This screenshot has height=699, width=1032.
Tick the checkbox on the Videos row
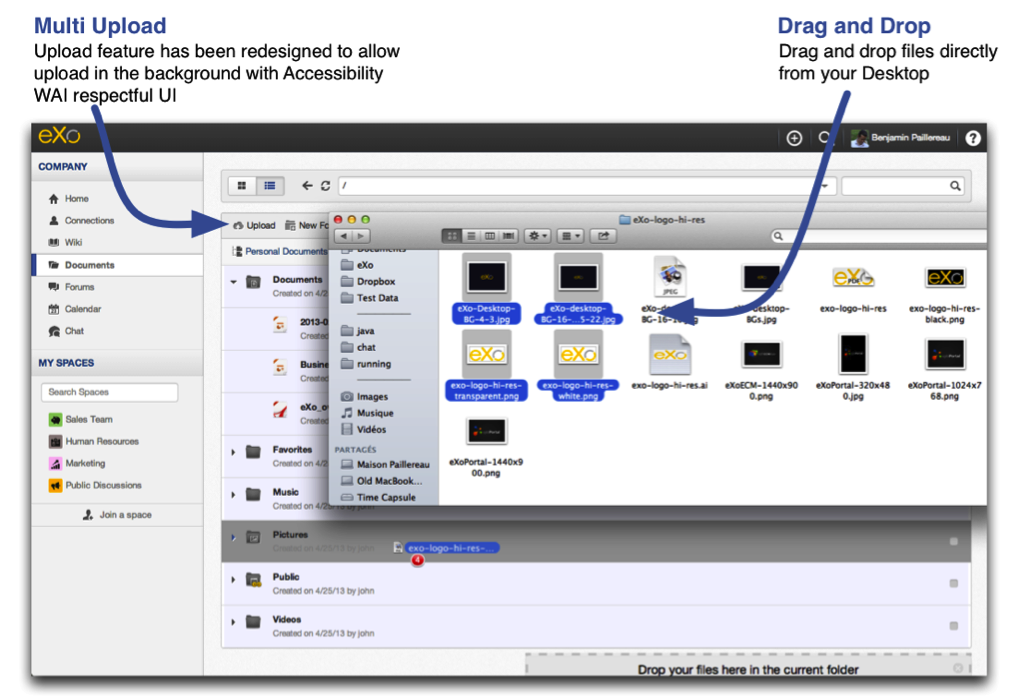954,626
